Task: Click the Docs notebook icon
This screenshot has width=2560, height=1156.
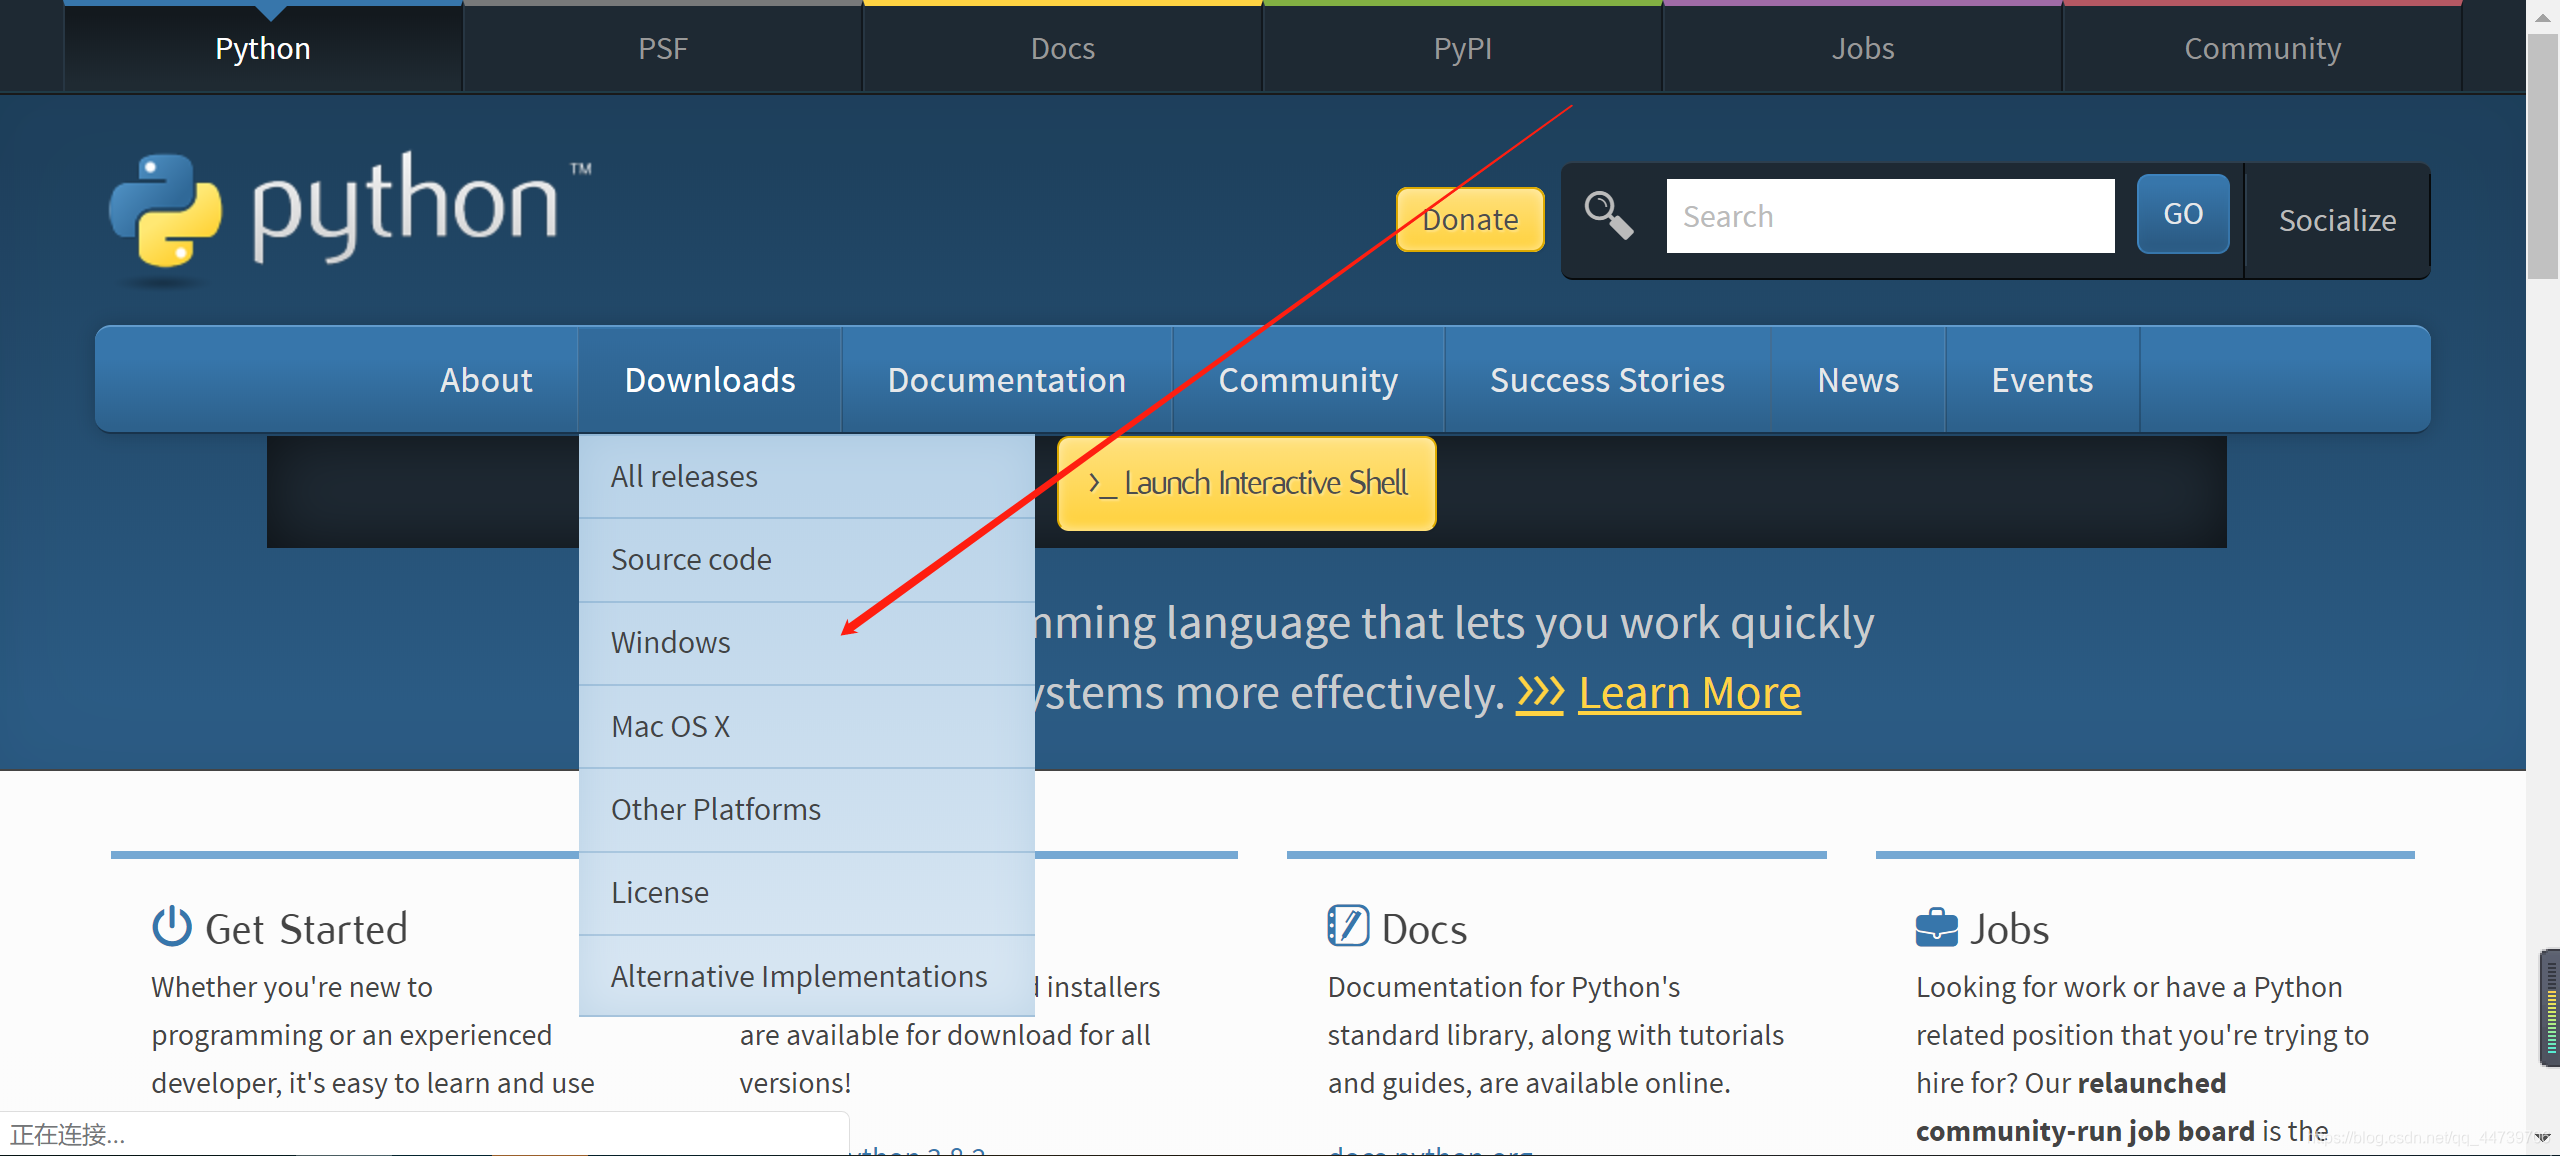Action: pos(1348,926)
